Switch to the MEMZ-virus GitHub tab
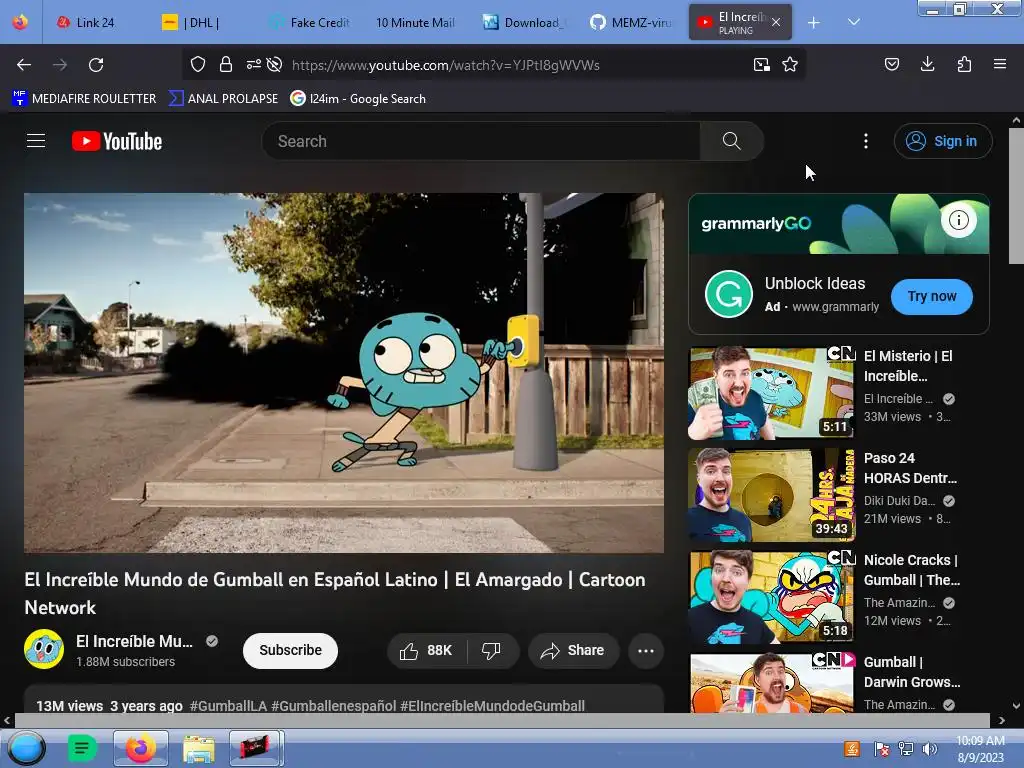Screen dimensions: 1024x768 click(630, 23)
